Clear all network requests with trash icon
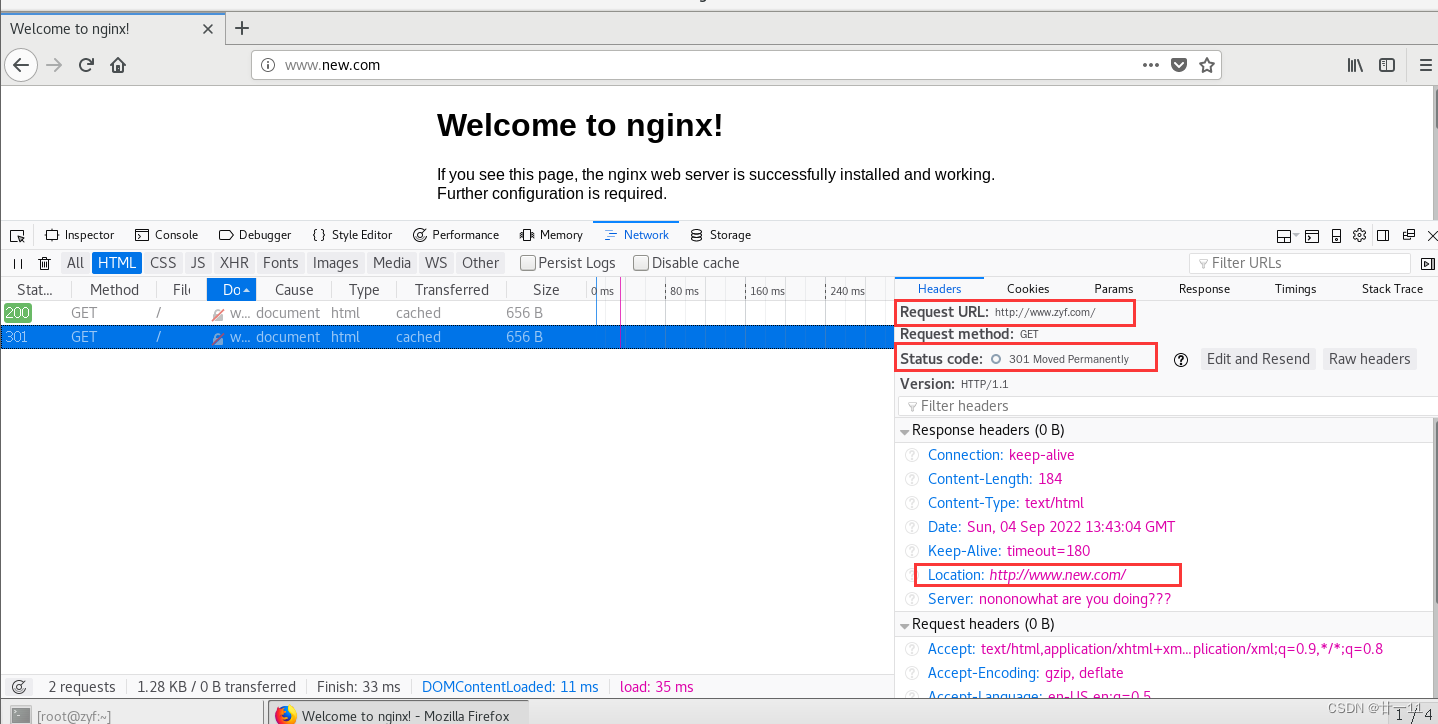This screenshot has height=724, width=1438. coord(44,262)
